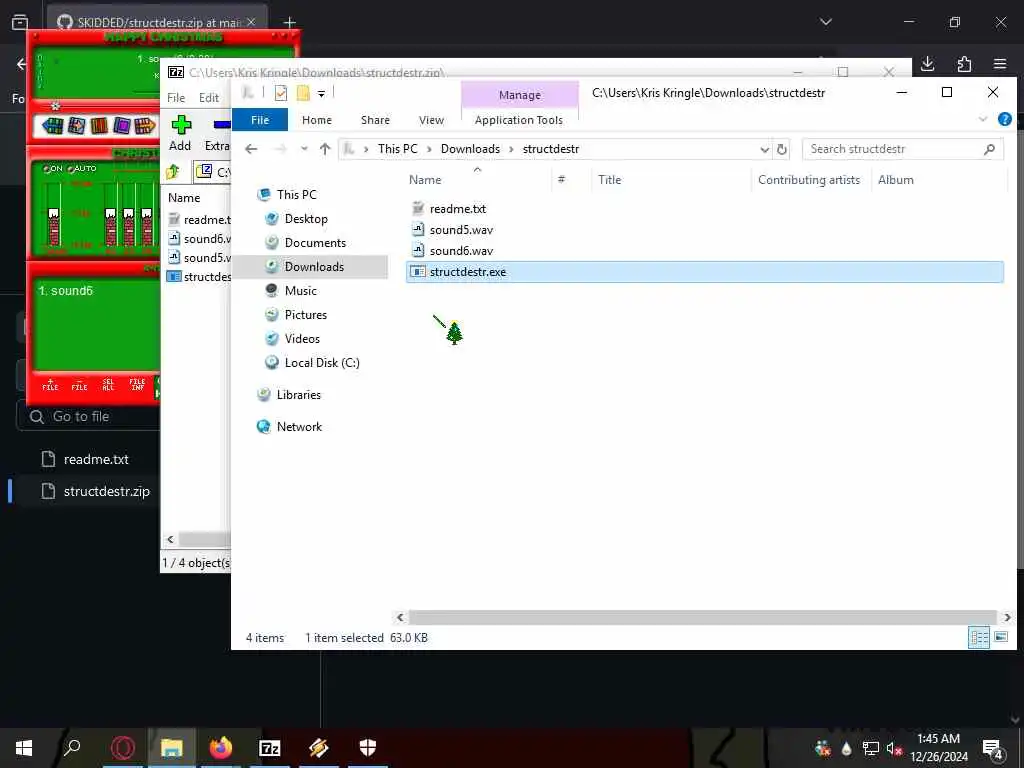Click the next track button in the Christmas player
The width and height of the screenshot is (1024, 768).
[144, 125]
